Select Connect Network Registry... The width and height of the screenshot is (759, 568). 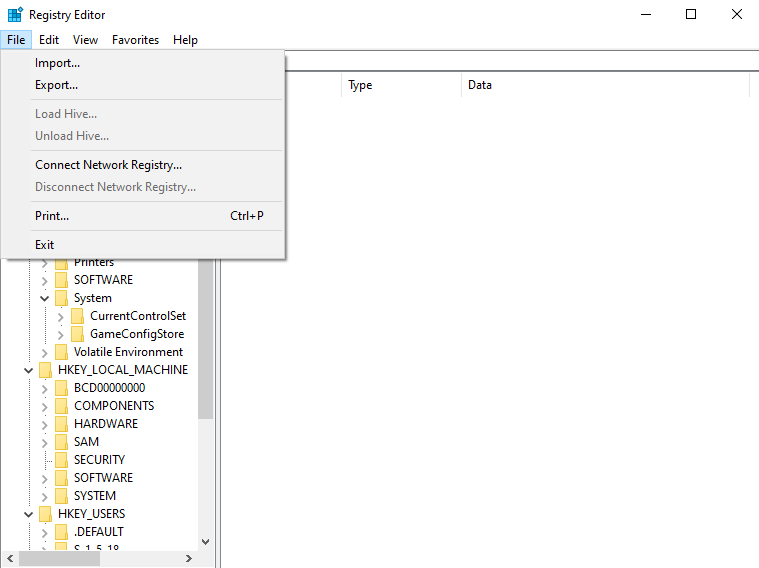coord(143,165)
